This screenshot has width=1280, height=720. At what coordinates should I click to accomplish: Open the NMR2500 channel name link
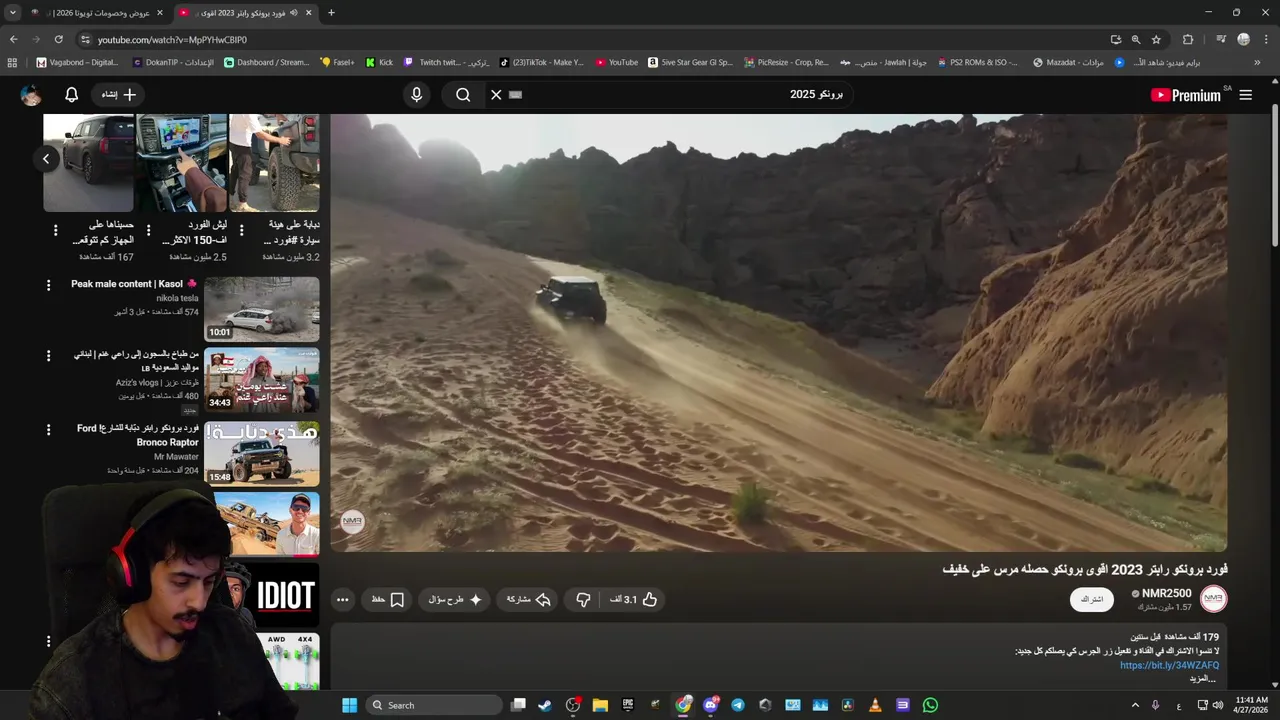coord(1167,593)
